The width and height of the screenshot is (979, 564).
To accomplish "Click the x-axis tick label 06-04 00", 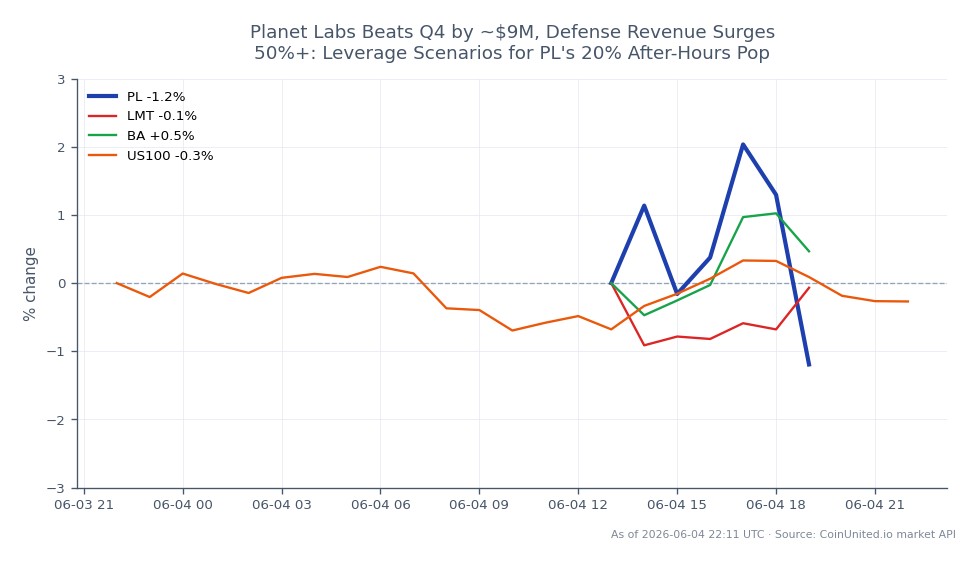I will tap(183, 505).
